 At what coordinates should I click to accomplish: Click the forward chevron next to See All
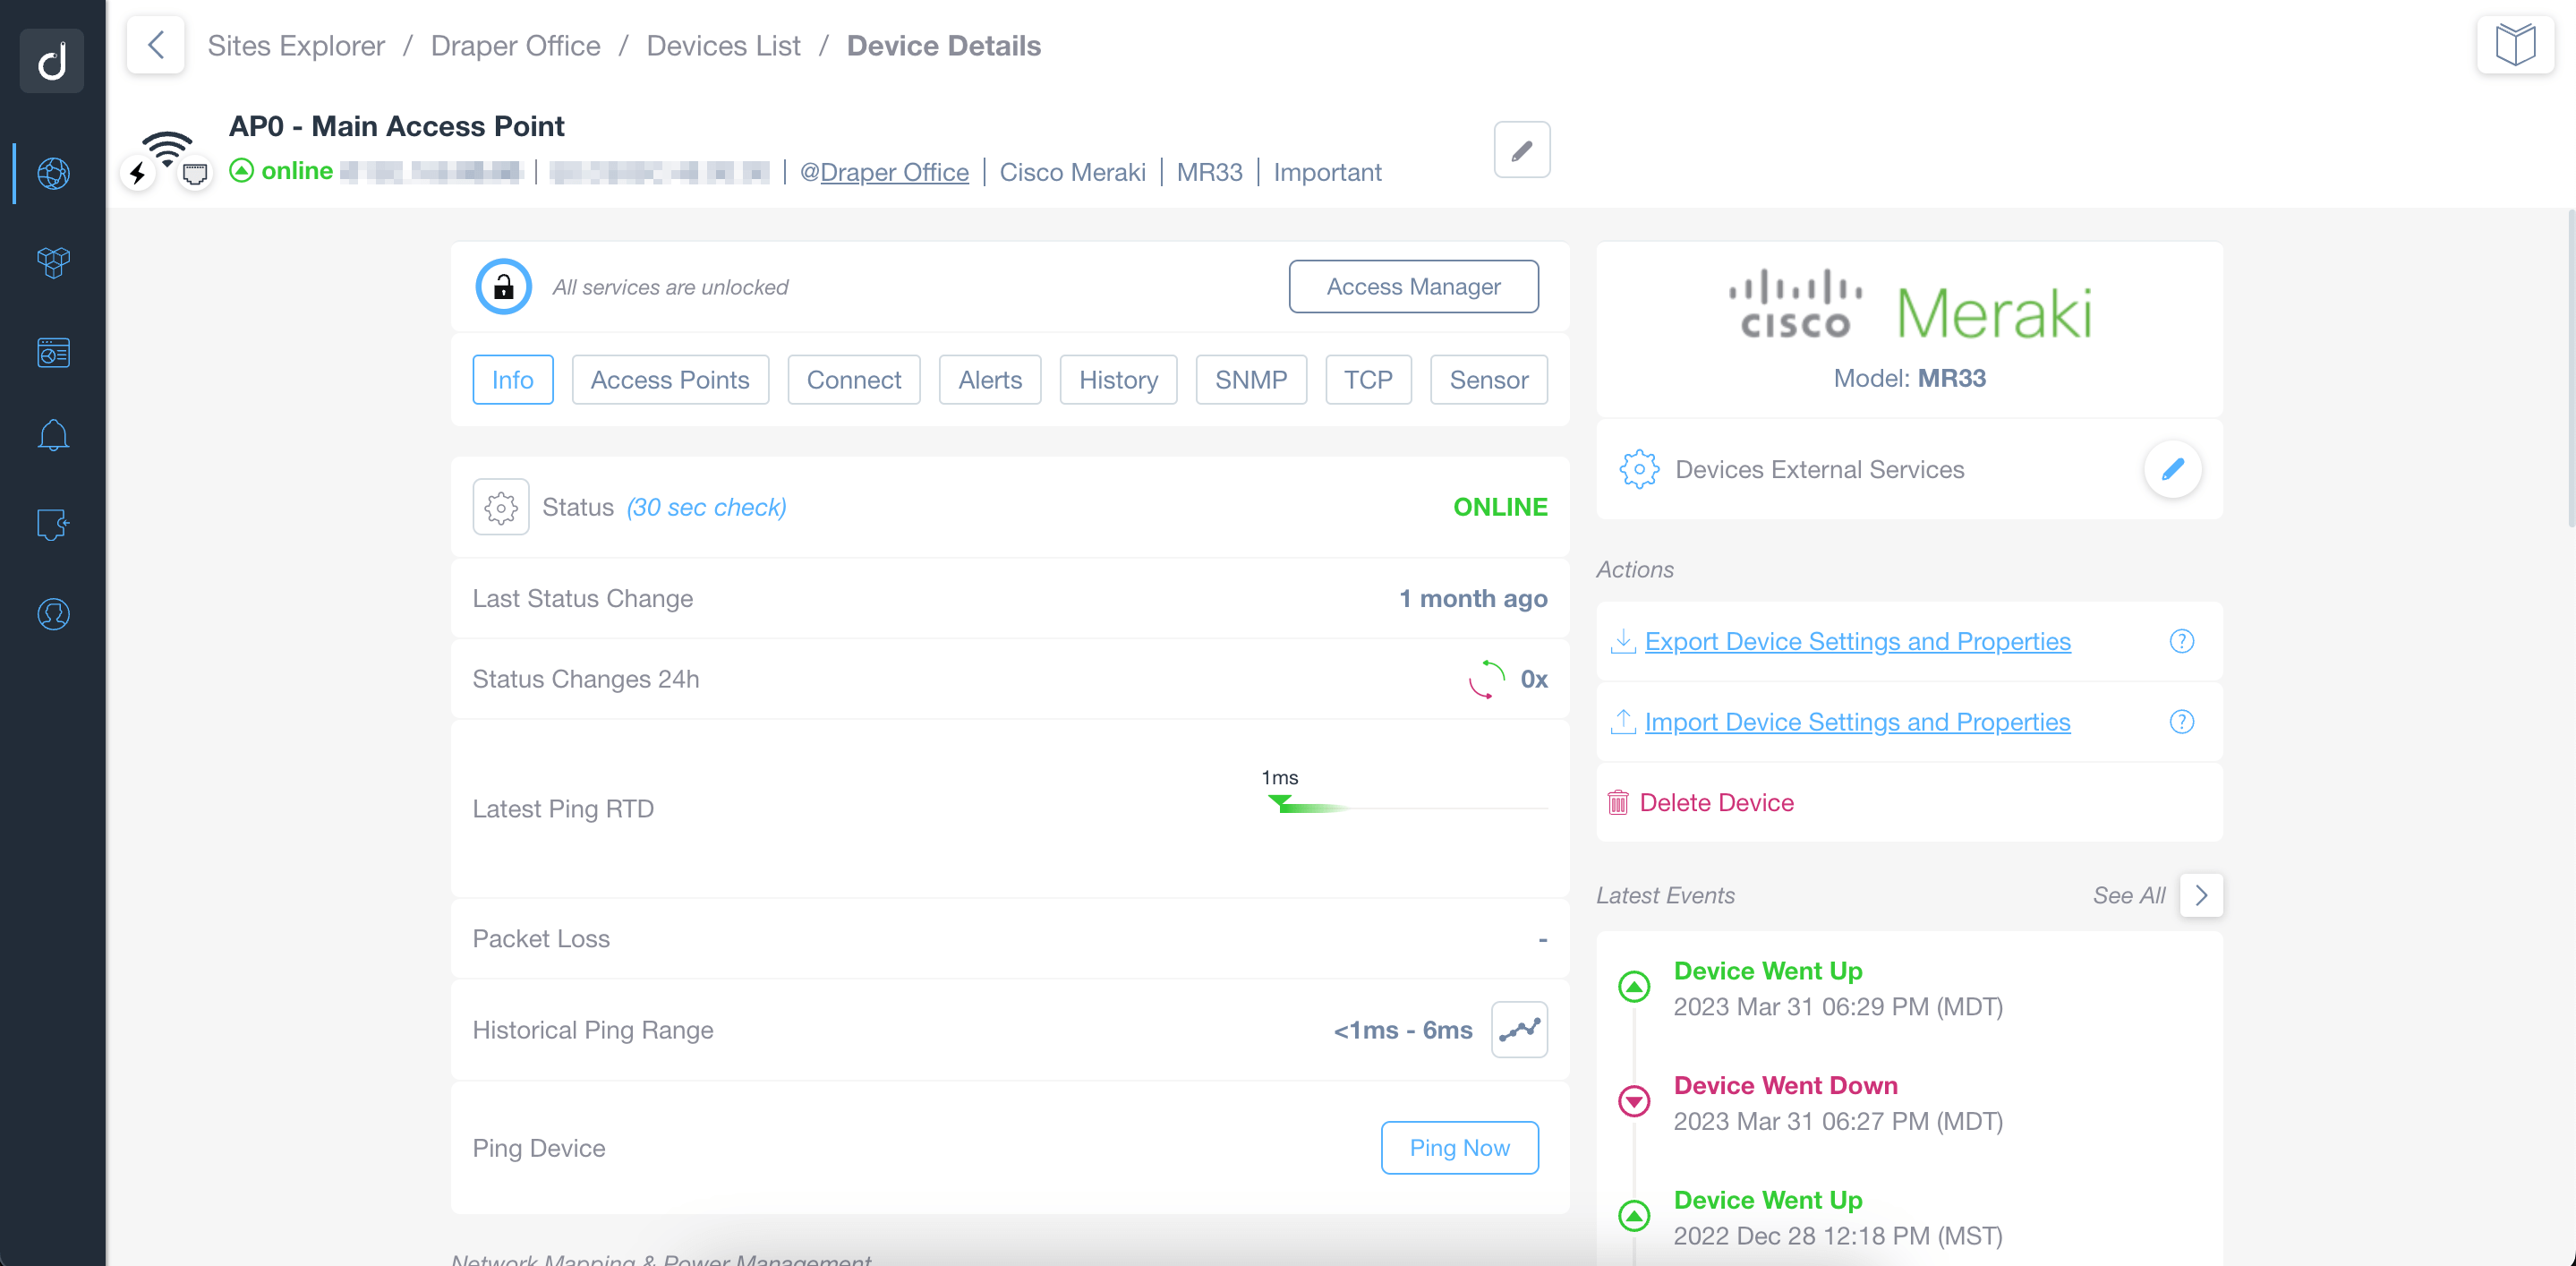(x=2202, y=894)
